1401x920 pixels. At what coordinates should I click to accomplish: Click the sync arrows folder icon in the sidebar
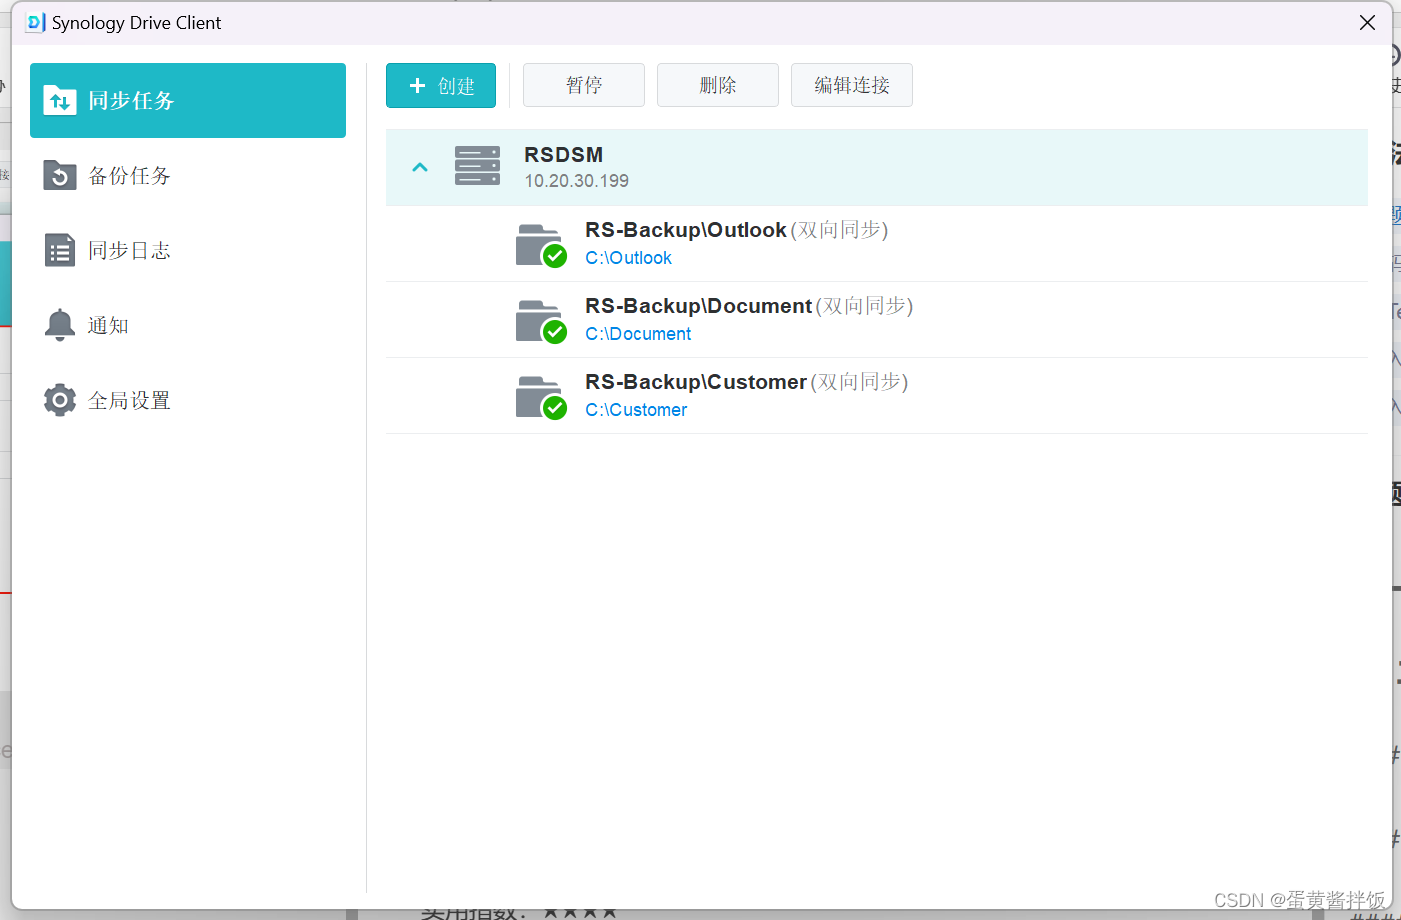60,100
